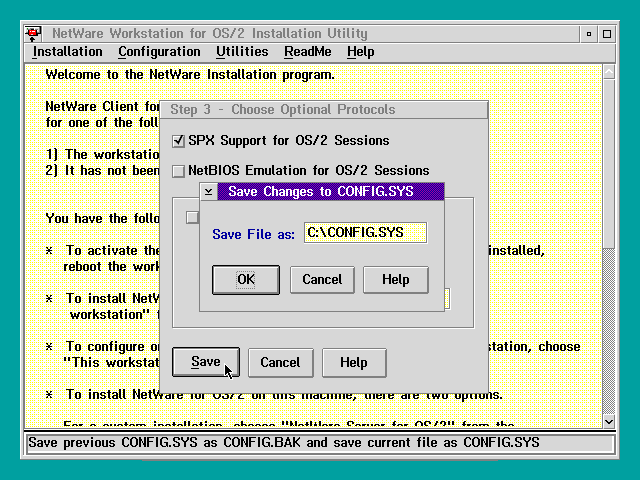The image size is (640, 480).
Task: Click scroll up arrow of main window
Action: (609, 72)
